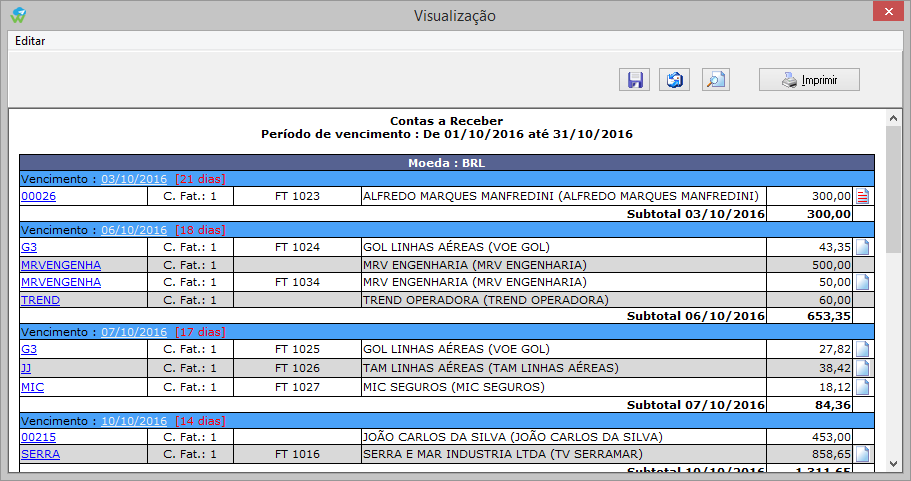Close the Visualização window

click(x=888, y=11)
